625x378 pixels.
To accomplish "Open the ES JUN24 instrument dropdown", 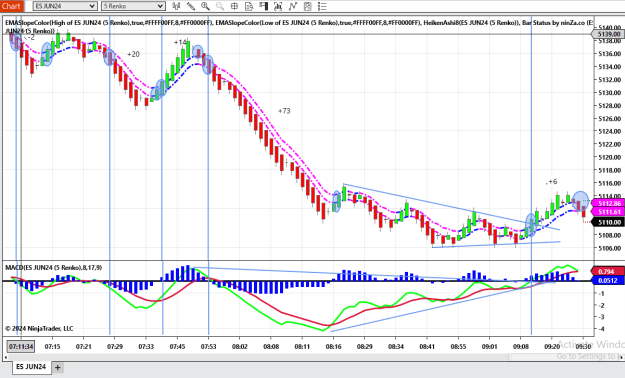I will 65,6.
